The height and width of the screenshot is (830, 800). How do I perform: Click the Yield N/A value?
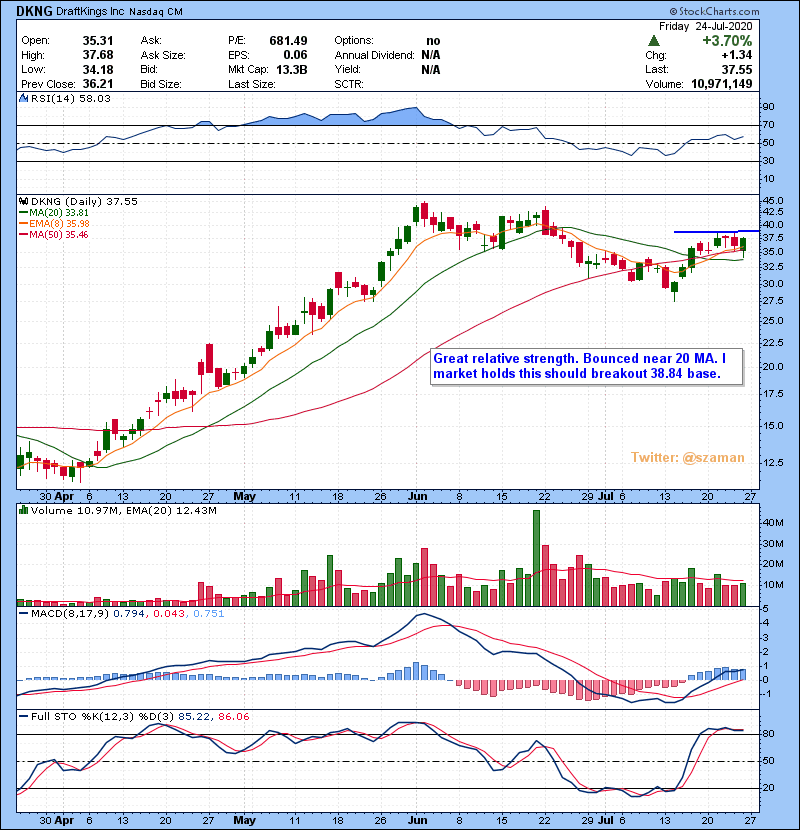[431, 69]
